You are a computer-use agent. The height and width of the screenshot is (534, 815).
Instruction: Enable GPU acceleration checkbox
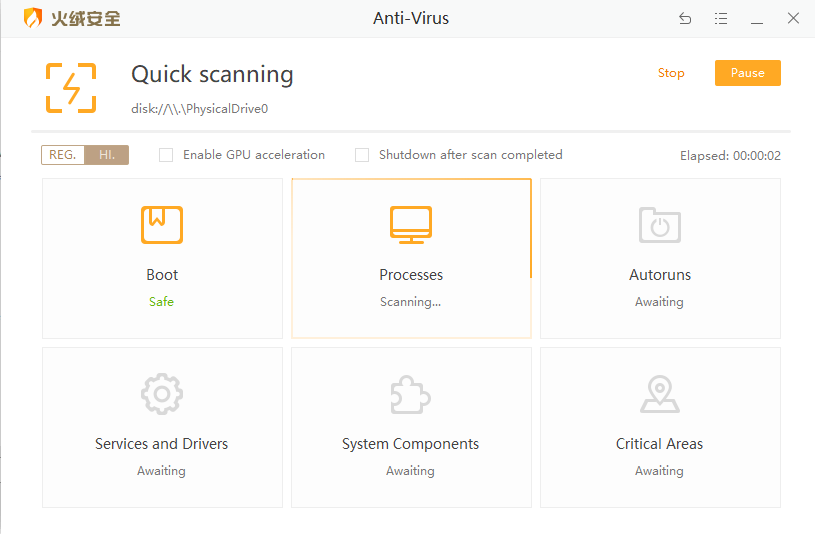click(x=167, y=155)
